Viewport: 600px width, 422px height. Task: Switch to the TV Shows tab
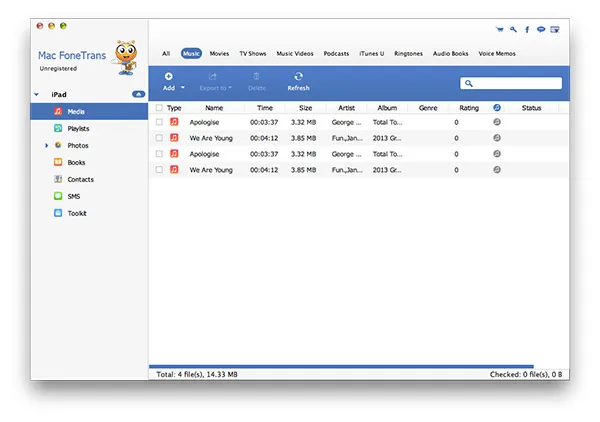tap(253, 54)
